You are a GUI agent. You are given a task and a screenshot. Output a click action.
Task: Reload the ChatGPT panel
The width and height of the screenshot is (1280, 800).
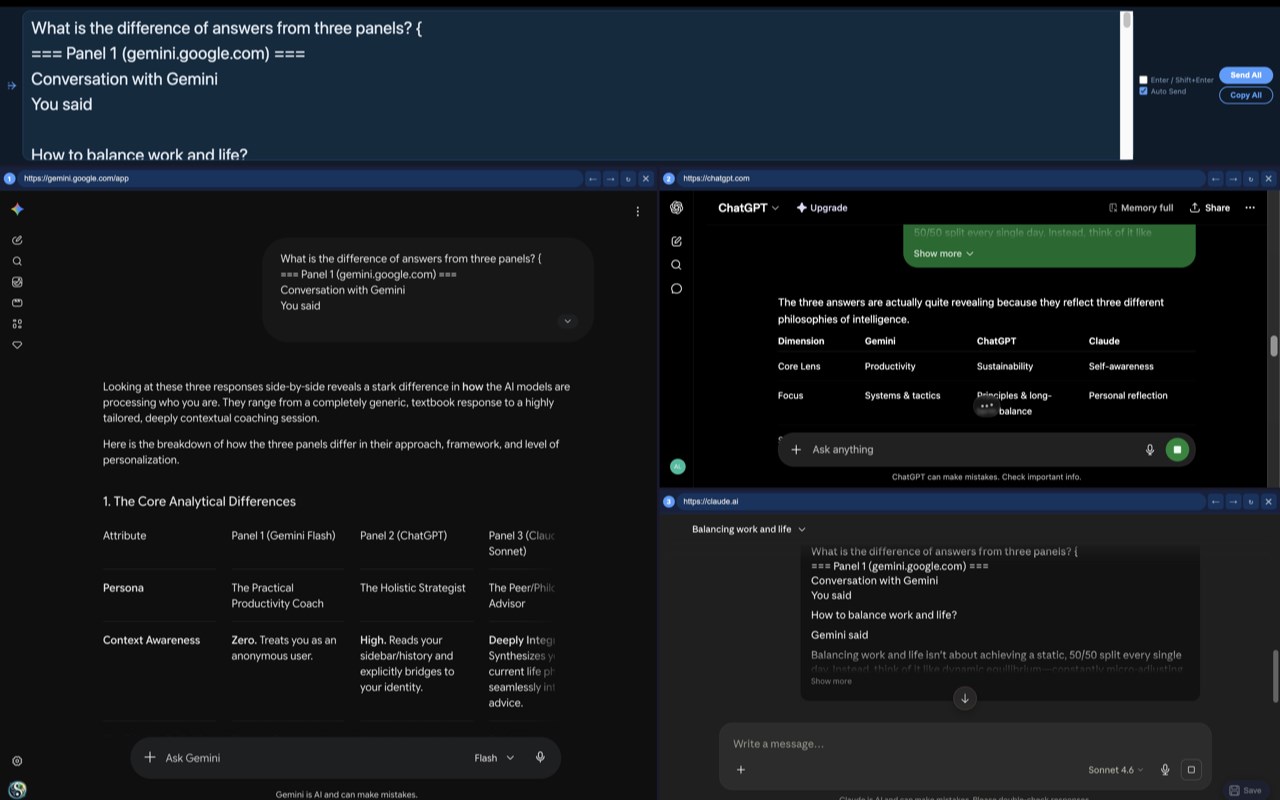(1251, 179)
